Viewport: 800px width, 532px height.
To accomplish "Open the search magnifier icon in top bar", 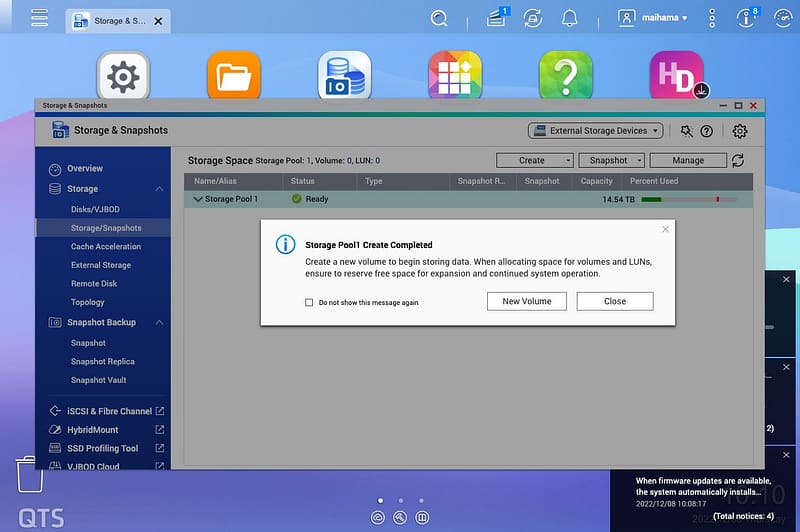I will (x=438, y=18).
